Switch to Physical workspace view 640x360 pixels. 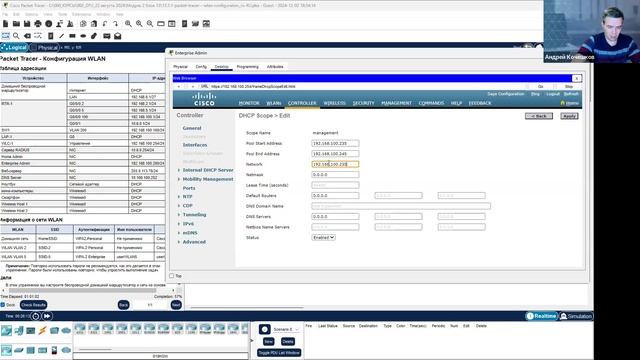coord(44,47)
